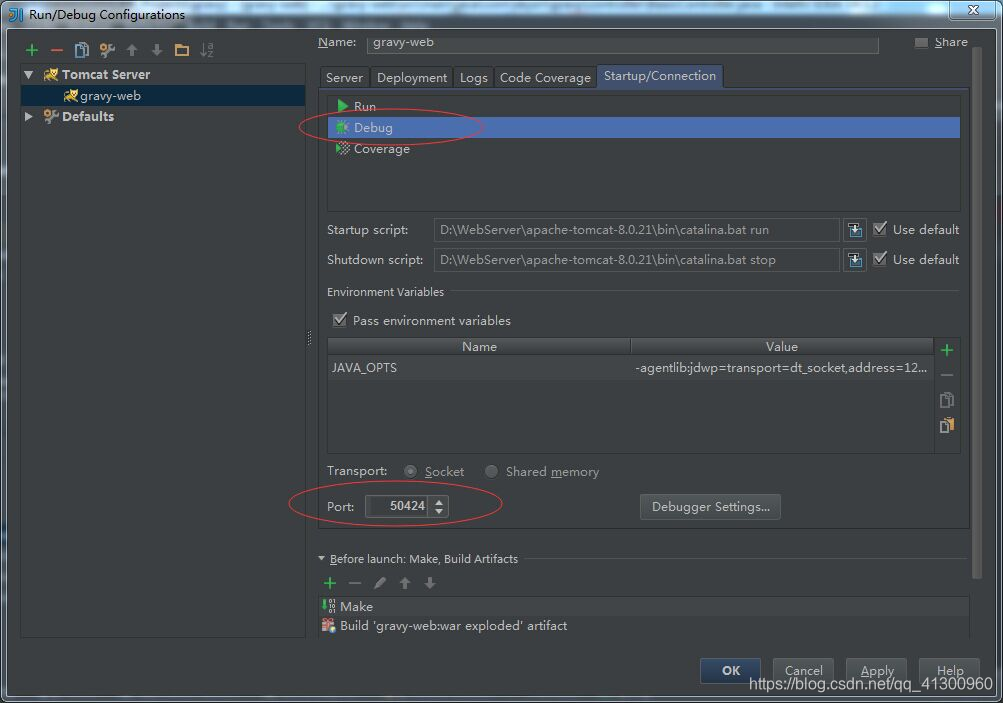
Task: Add a new run configuration
Action: 30,50
